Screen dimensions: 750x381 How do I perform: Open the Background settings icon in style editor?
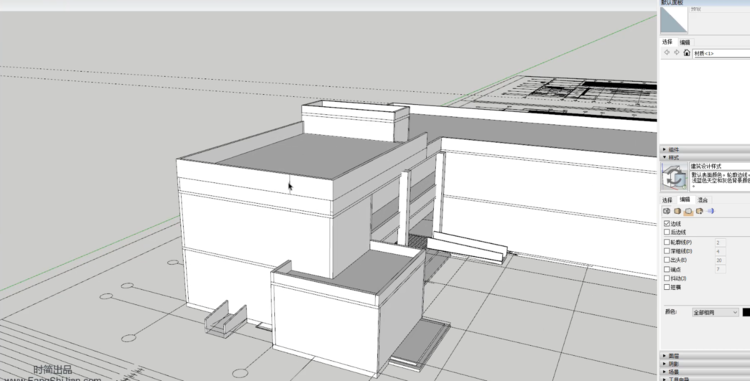[x=688, y=211]
